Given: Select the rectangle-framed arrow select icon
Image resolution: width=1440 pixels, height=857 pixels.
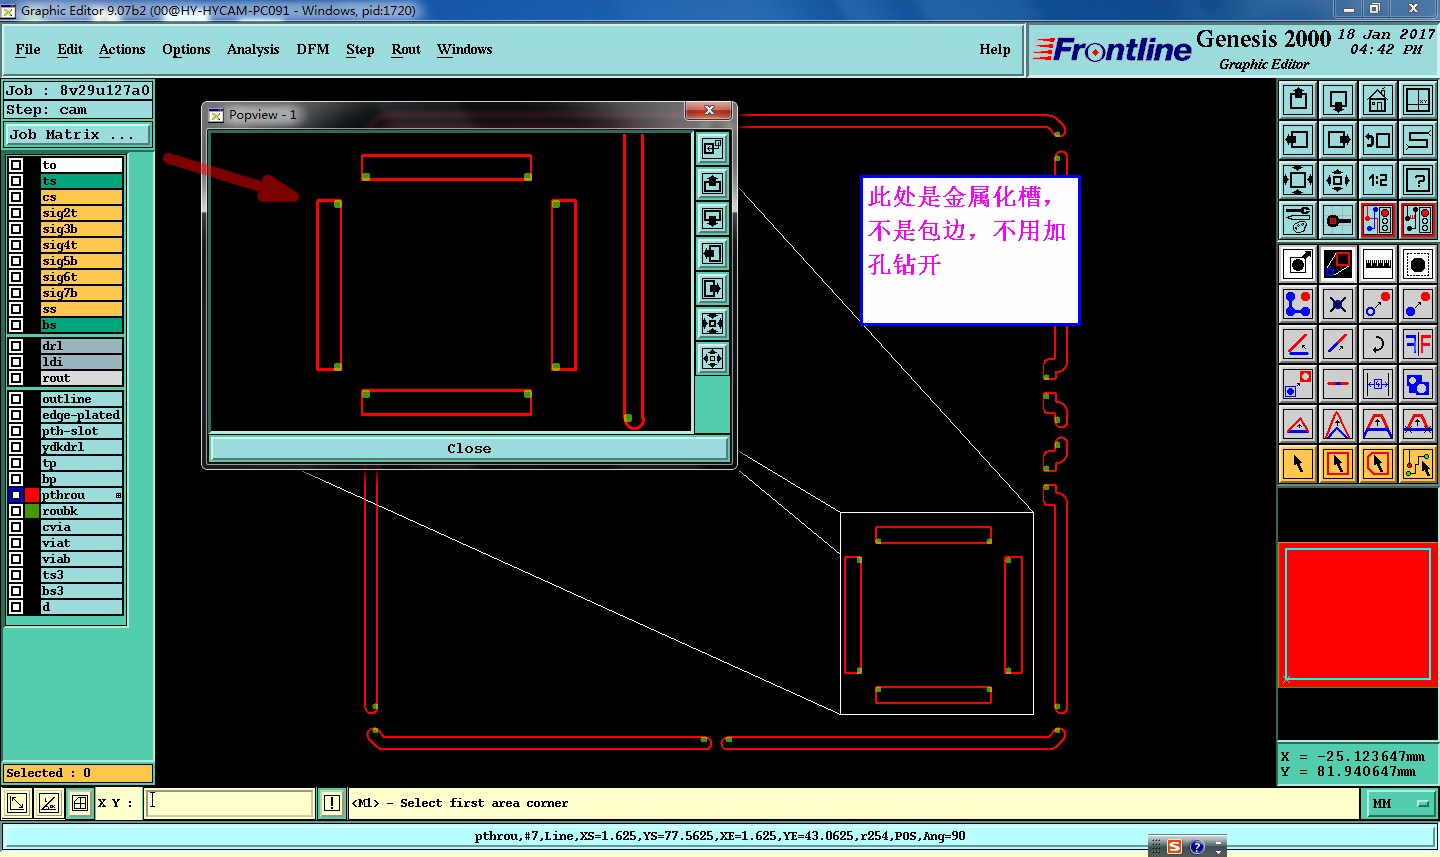Looking at the screenshot, I should pyautogui.click(x=1338, y=464).
